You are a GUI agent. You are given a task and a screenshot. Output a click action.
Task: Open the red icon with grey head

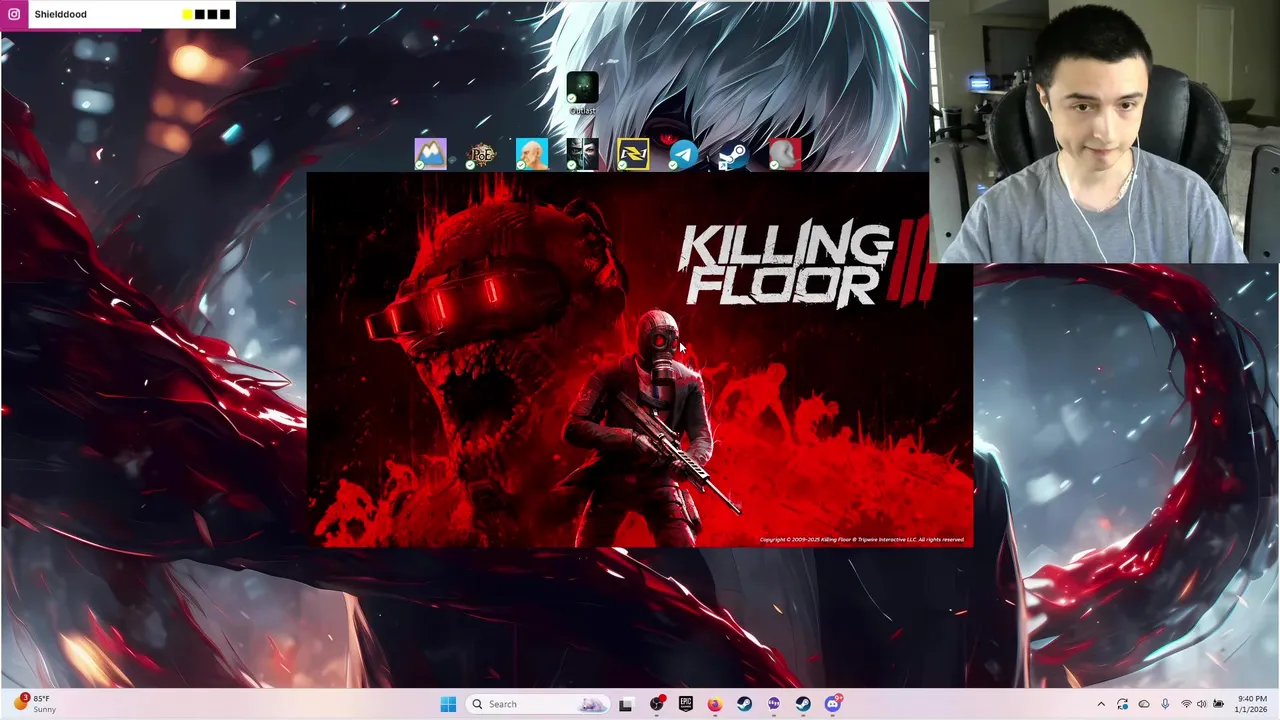tap(785, 154)
